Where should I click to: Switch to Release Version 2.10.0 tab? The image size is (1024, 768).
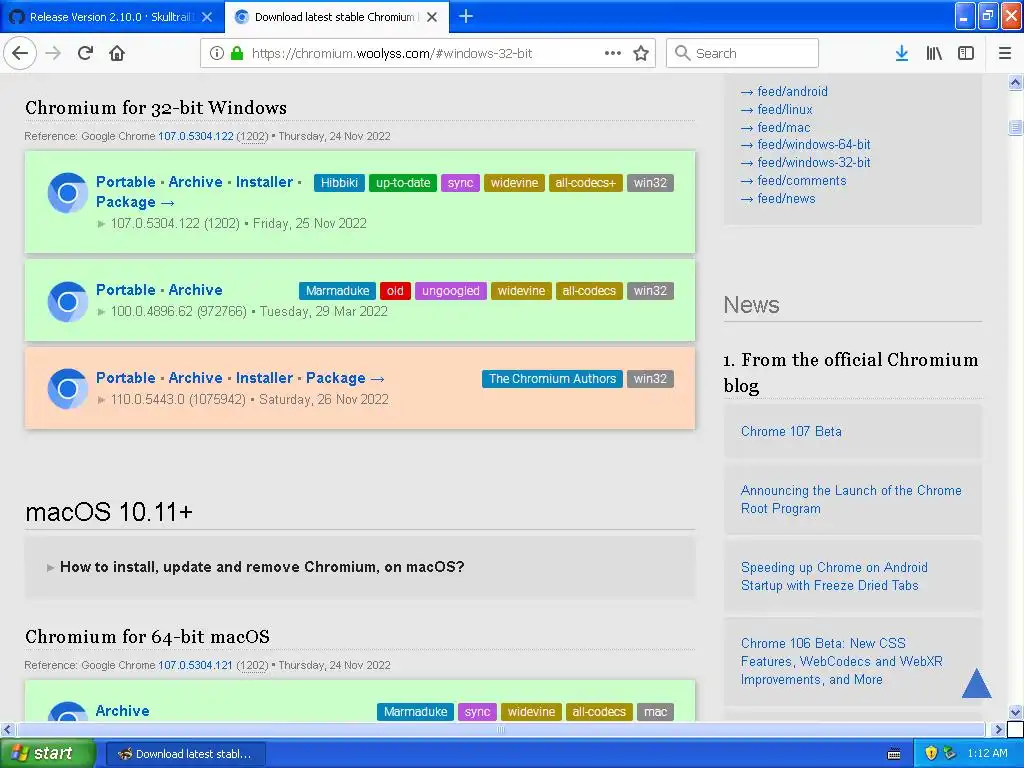pos(112,17)
